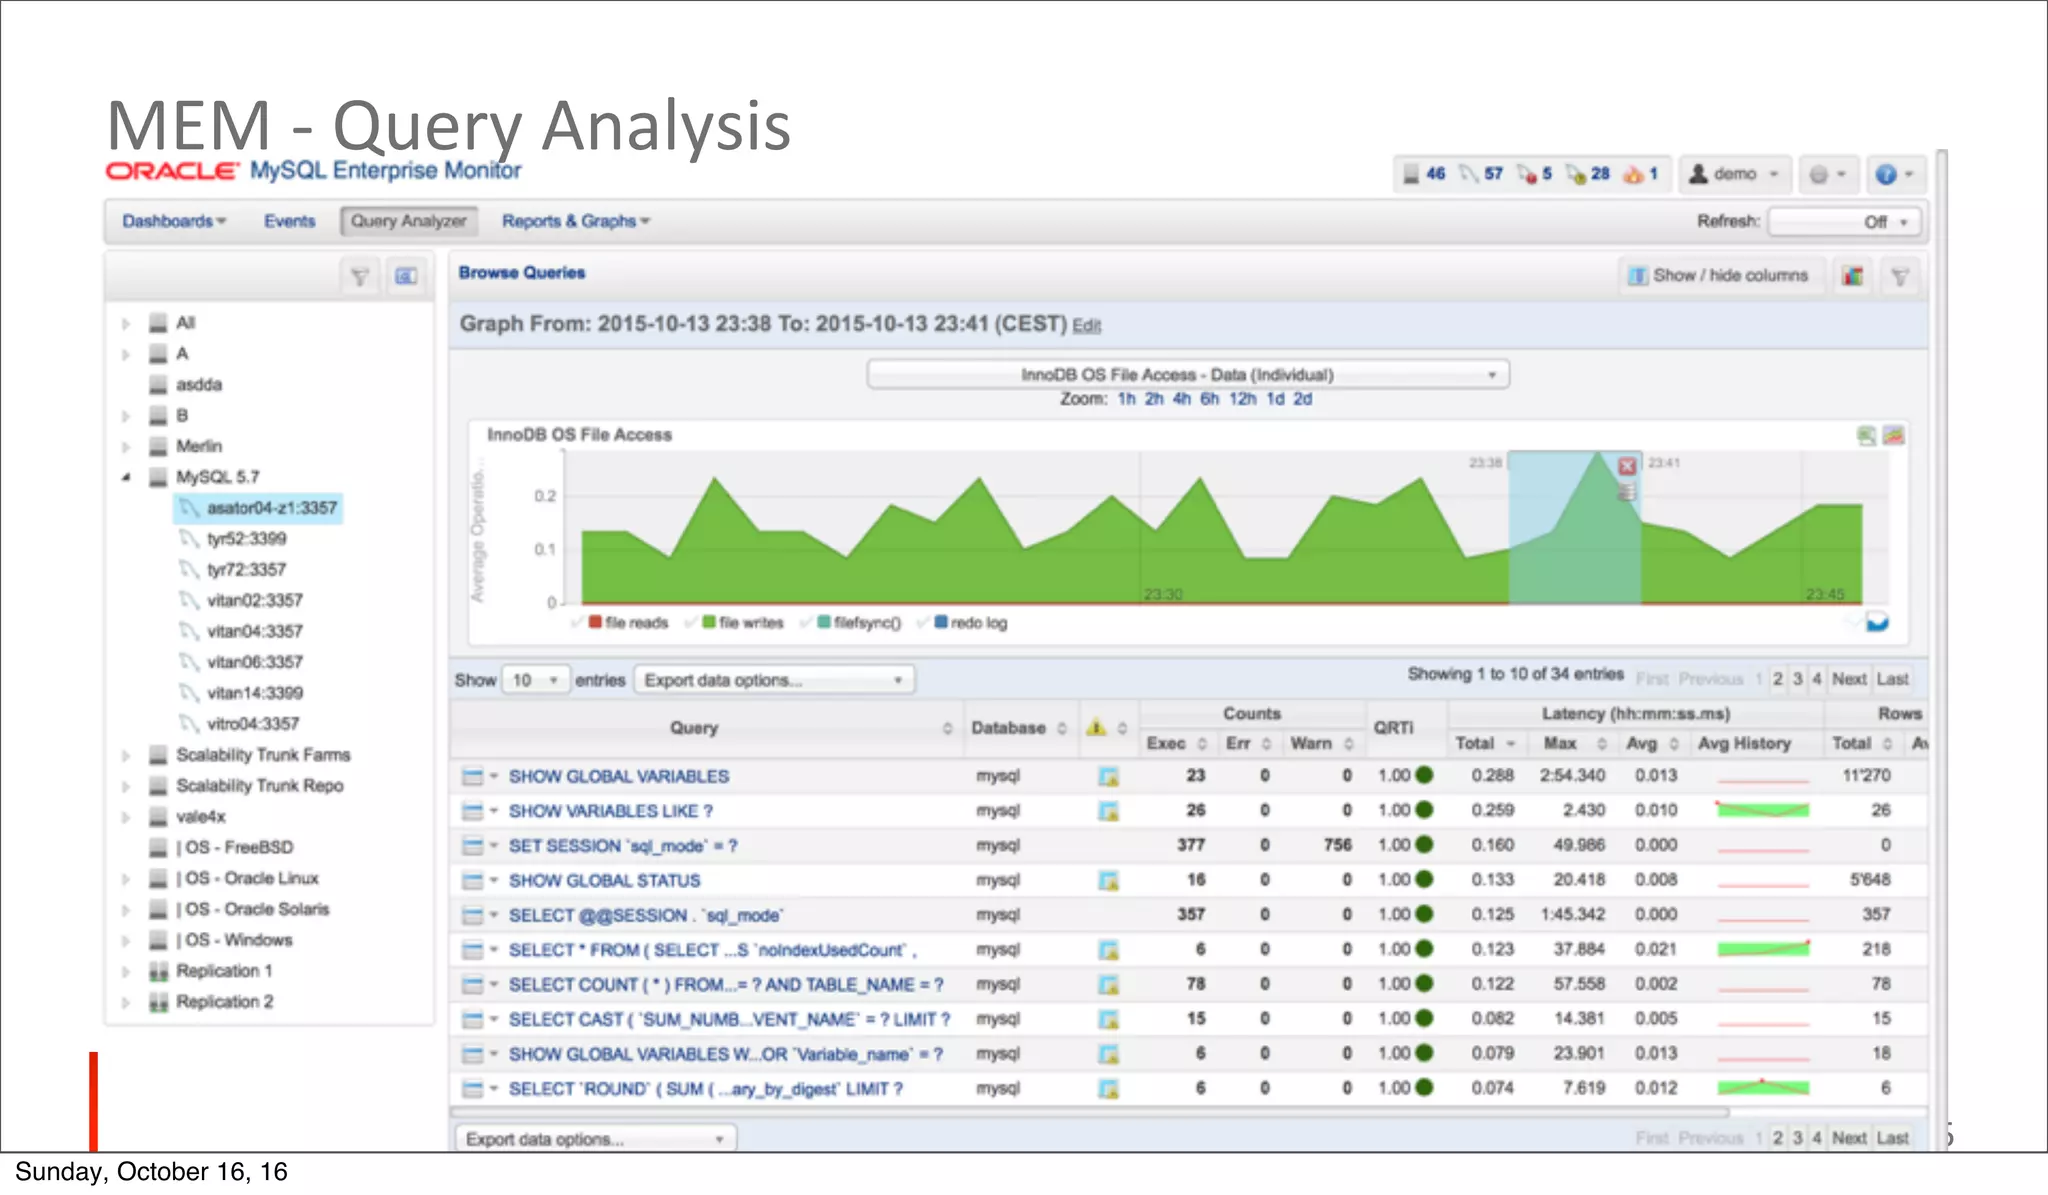Switch to the Events tab
The image size is (2048, 1195).
[289, 221]
